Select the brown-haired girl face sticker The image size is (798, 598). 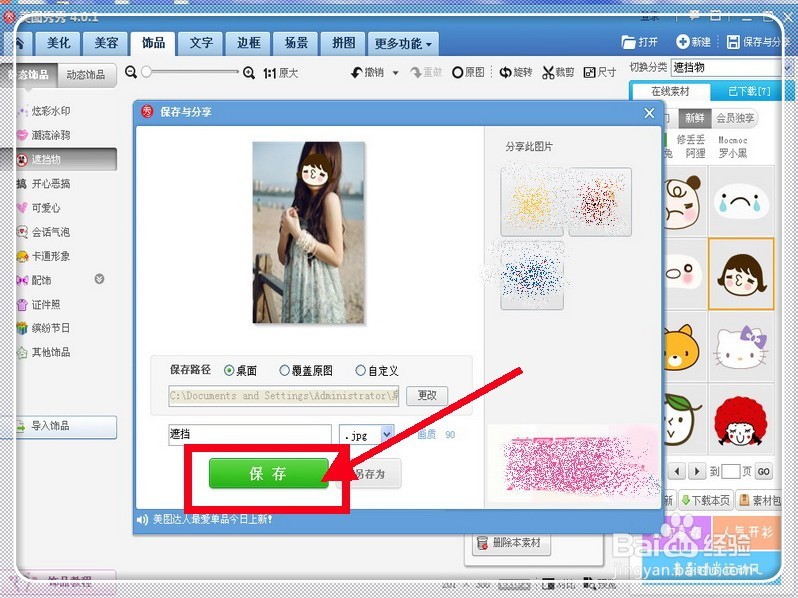pos(742,274)
